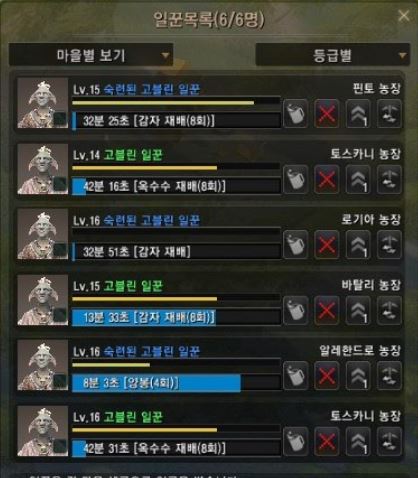Select the Lv.15 숙련된 고블린 일꾼 portrait
This screenshot has height=478, width=418.
click(43, 103)
